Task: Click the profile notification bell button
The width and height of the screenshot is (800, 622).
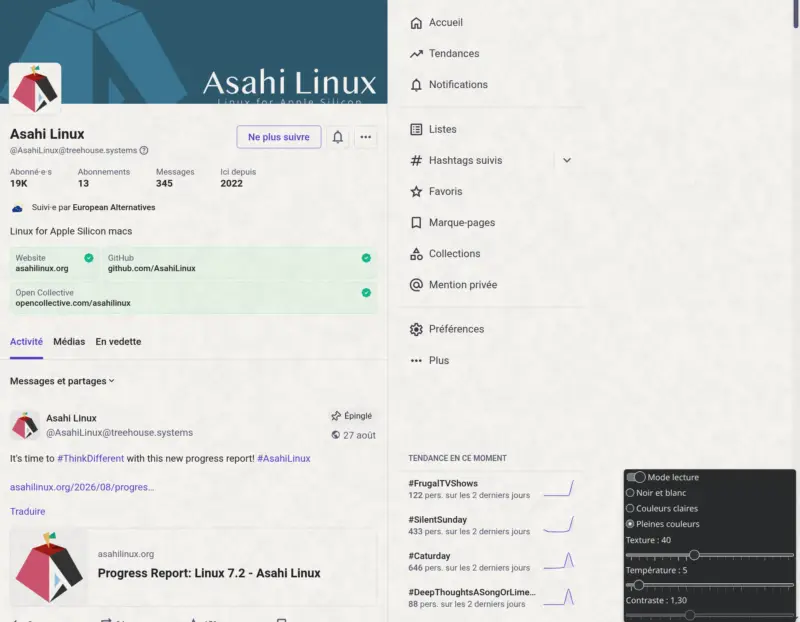Action: tap(338, 137)
